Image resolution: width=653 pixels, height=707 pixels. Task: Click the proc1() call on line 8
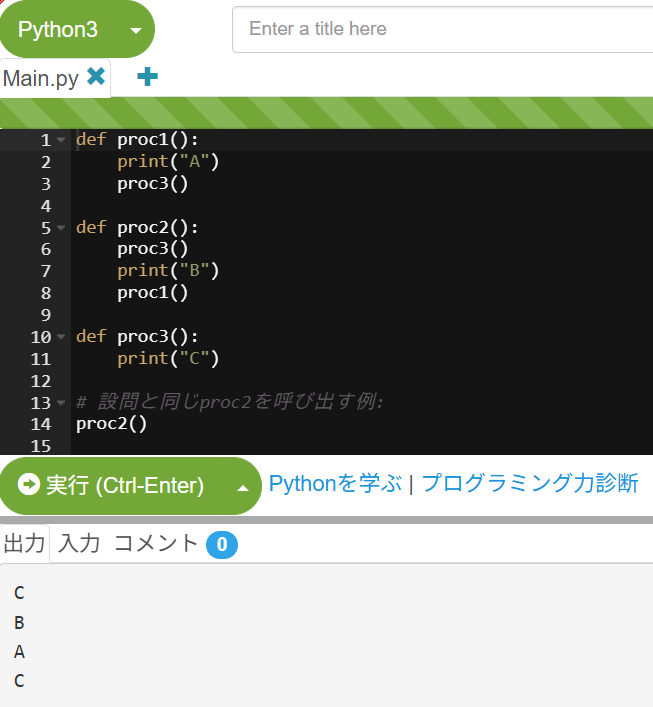(x=152, y=293)
